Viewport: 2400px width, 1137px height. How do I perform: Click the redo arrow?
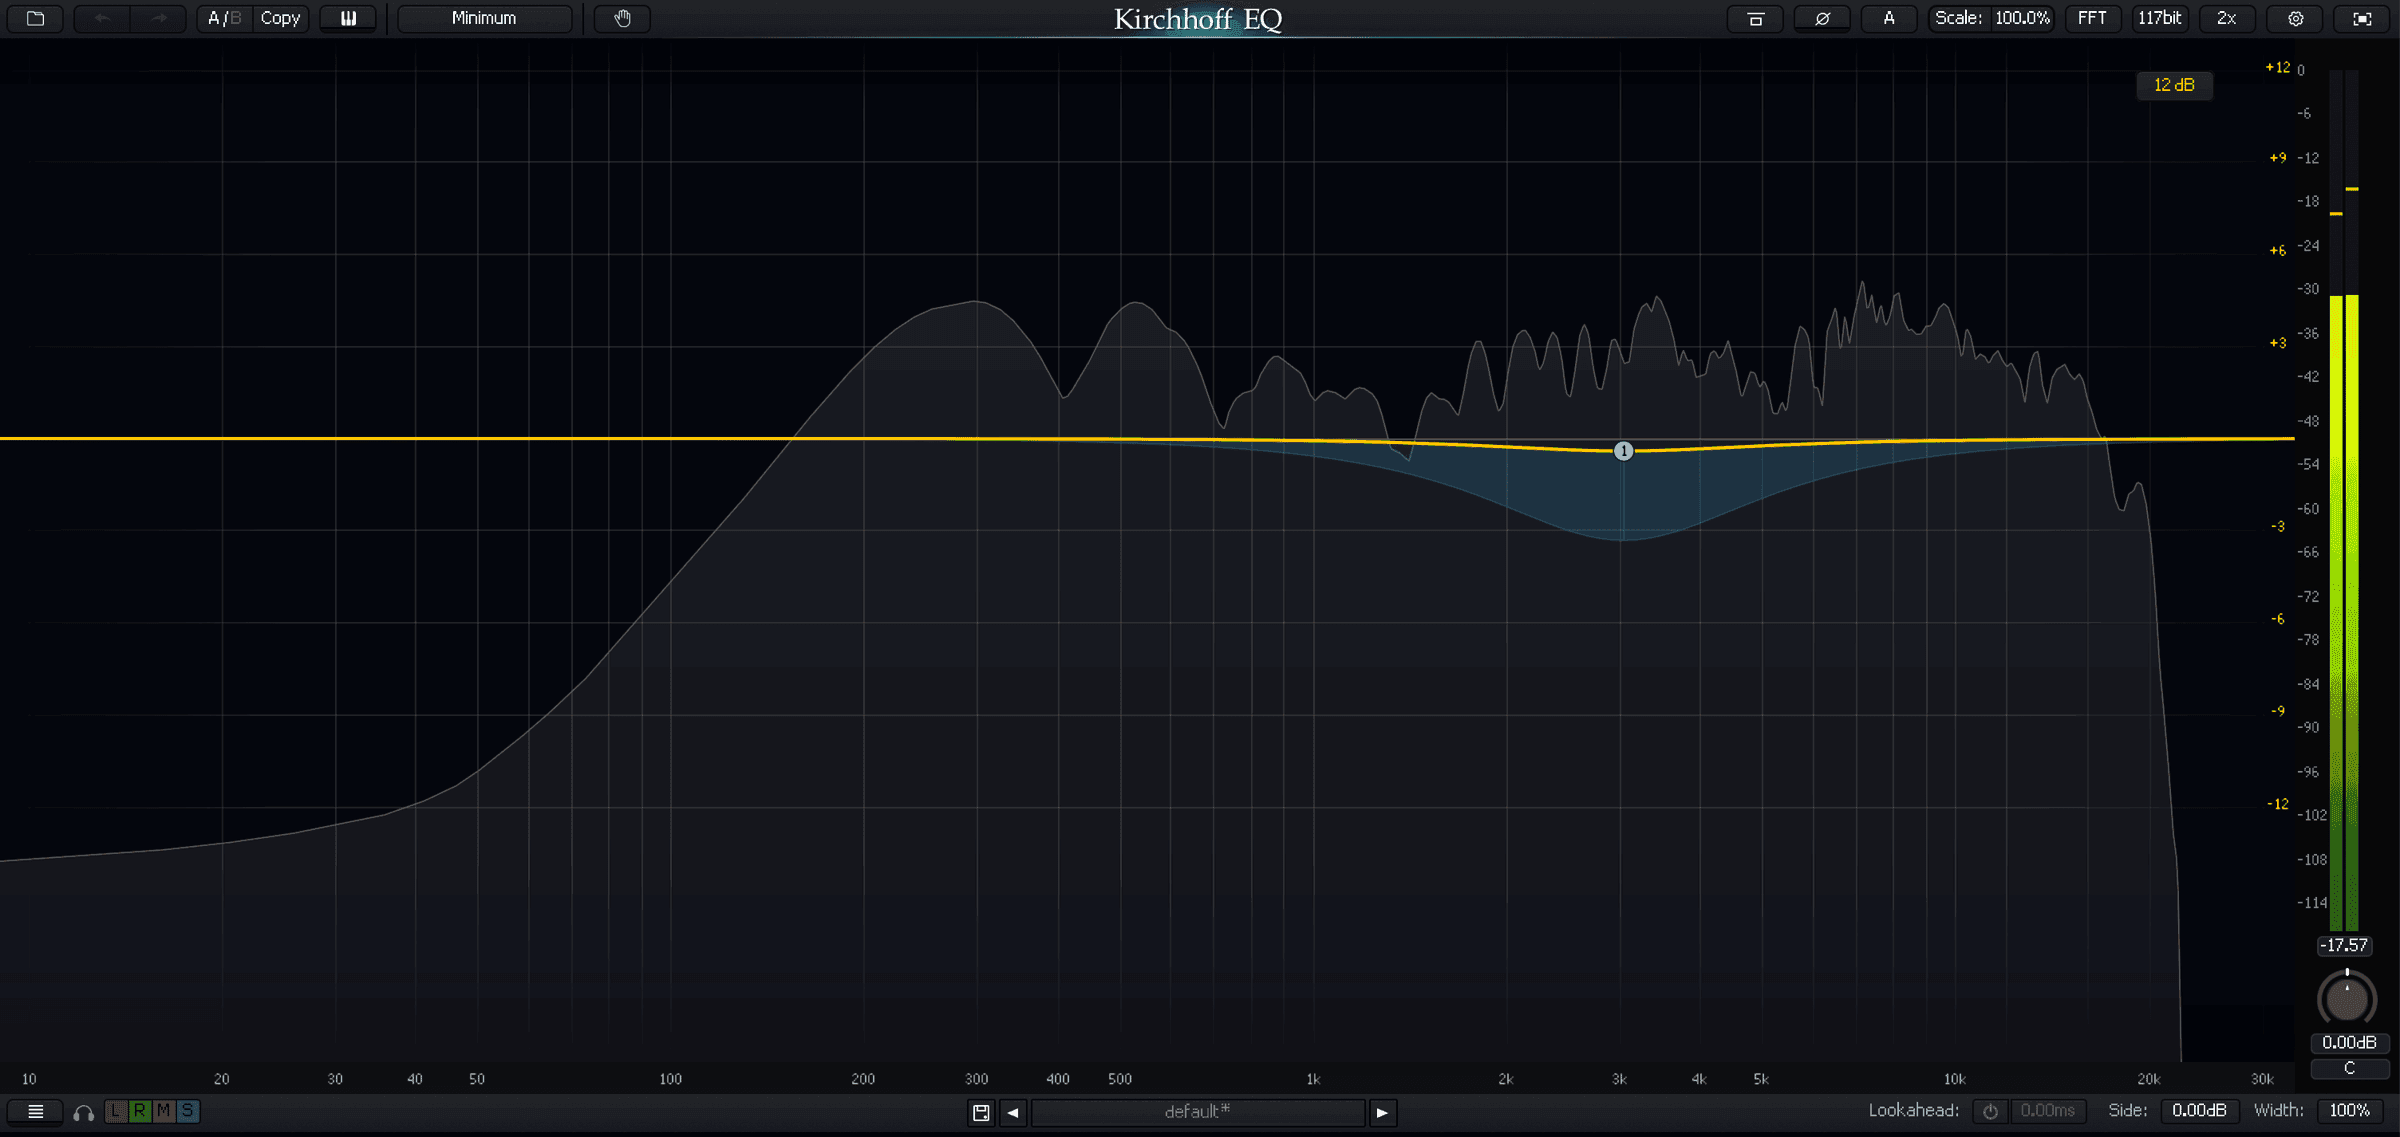[x=159, y=18]
